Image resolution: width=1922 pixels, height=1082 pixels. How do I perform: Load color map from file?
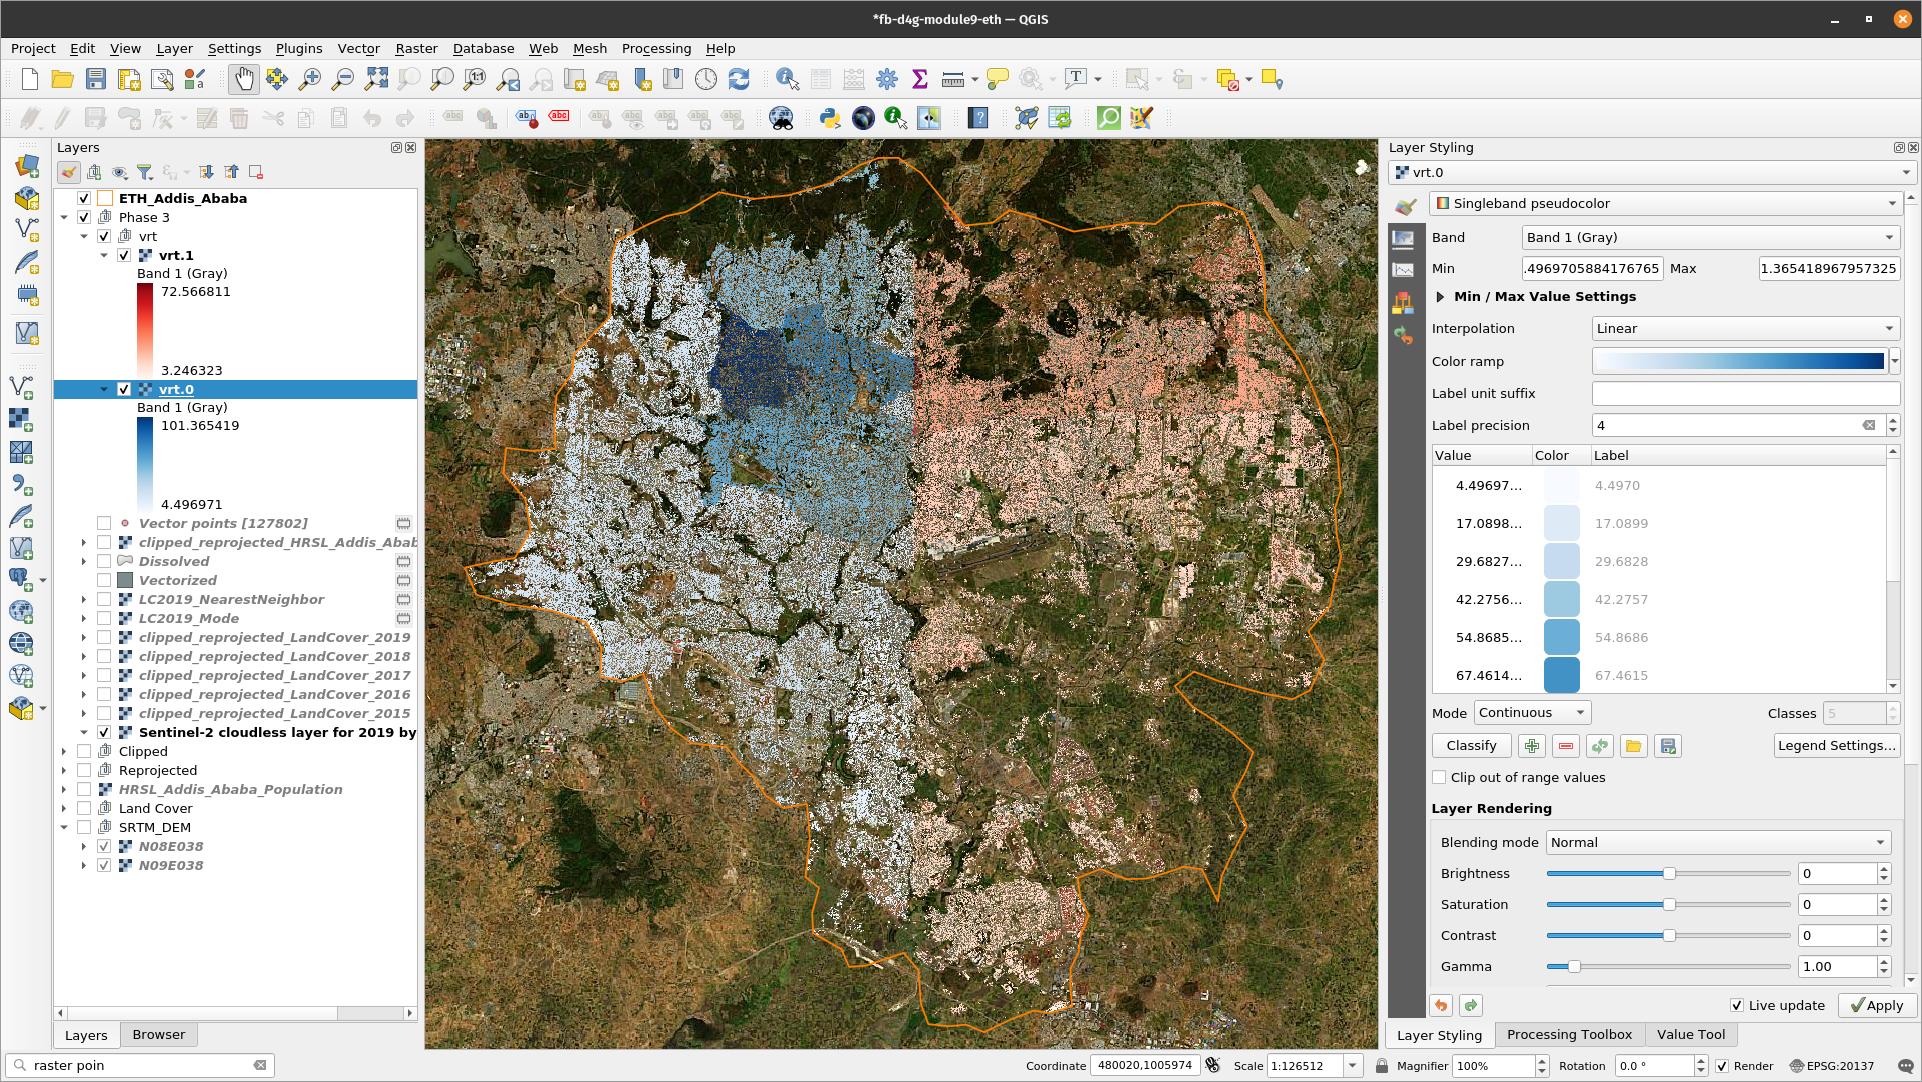(x=1634, y=746)
